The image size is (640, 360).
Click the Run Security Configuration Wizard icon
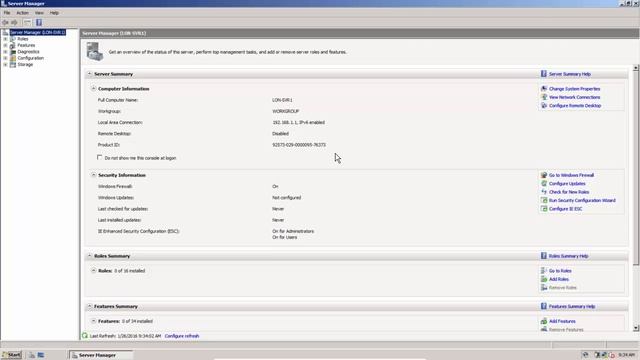tap(544, 200)
